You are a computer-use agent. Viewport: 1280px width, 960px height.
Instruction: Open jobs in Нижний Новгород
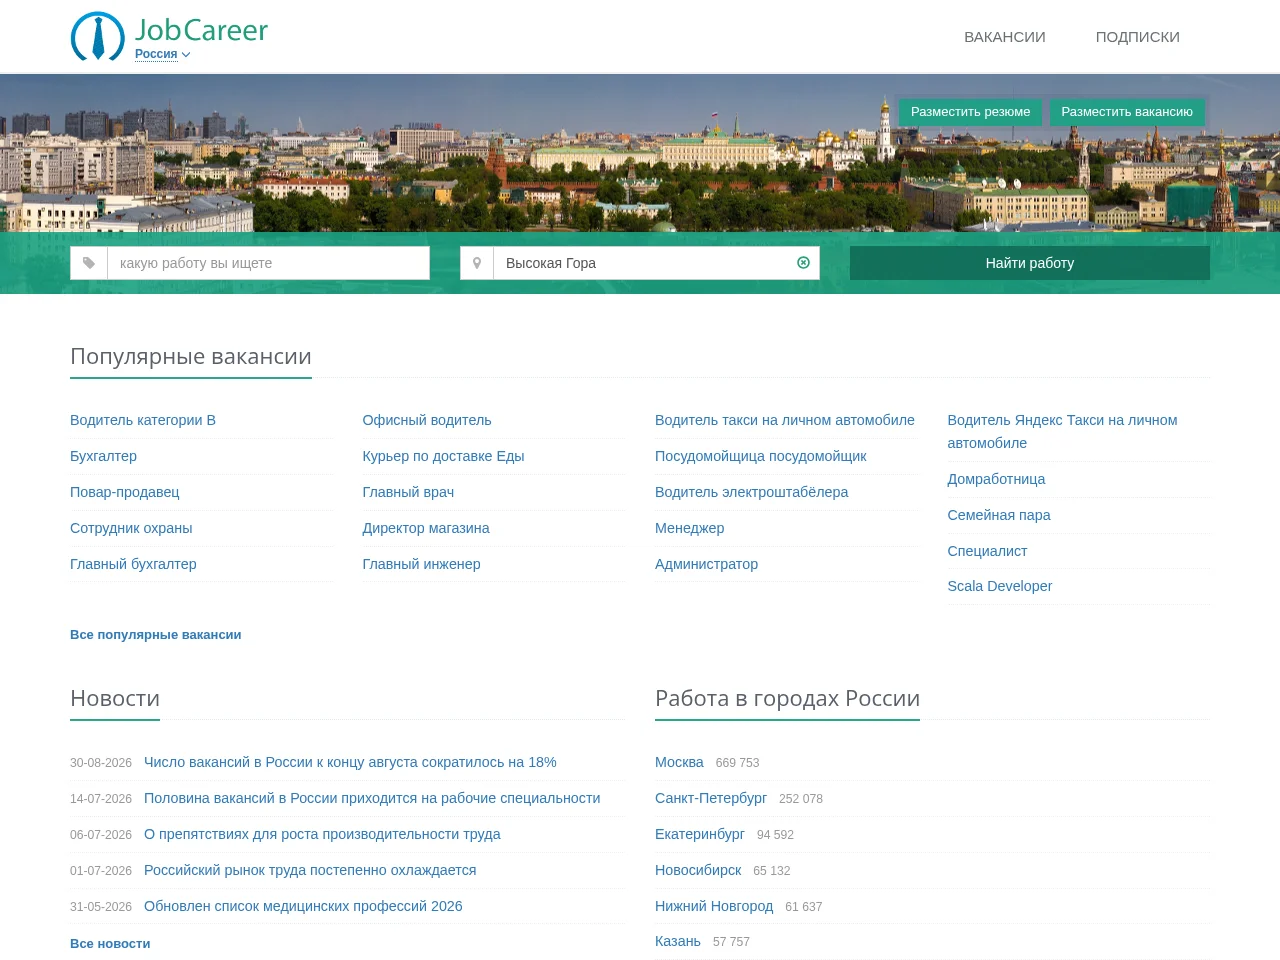(714, 906)
